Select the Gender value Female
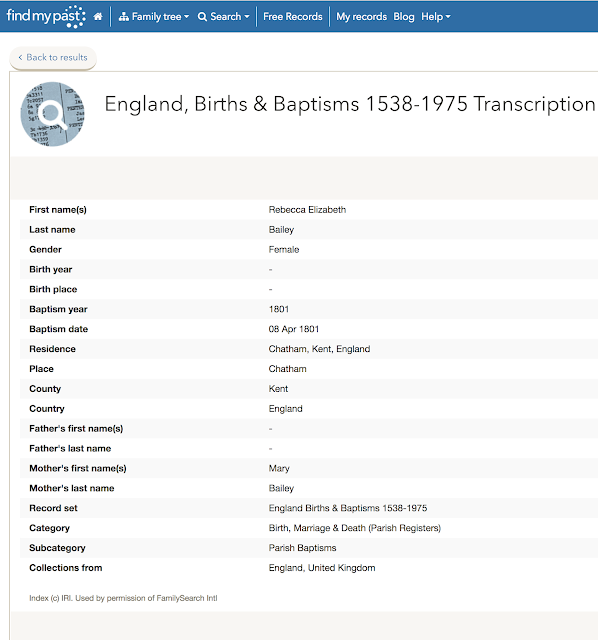This screenshot has height=640, width=598. 284,249
